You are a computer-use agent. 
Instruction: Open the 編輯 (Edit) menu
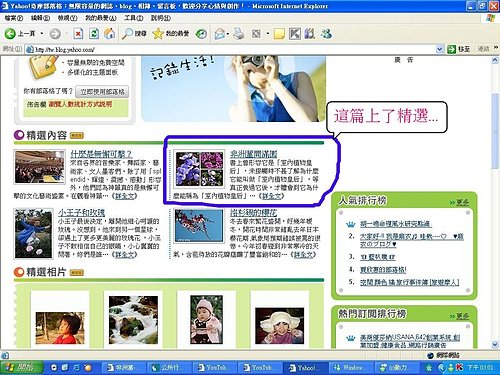tap(40, 18)
